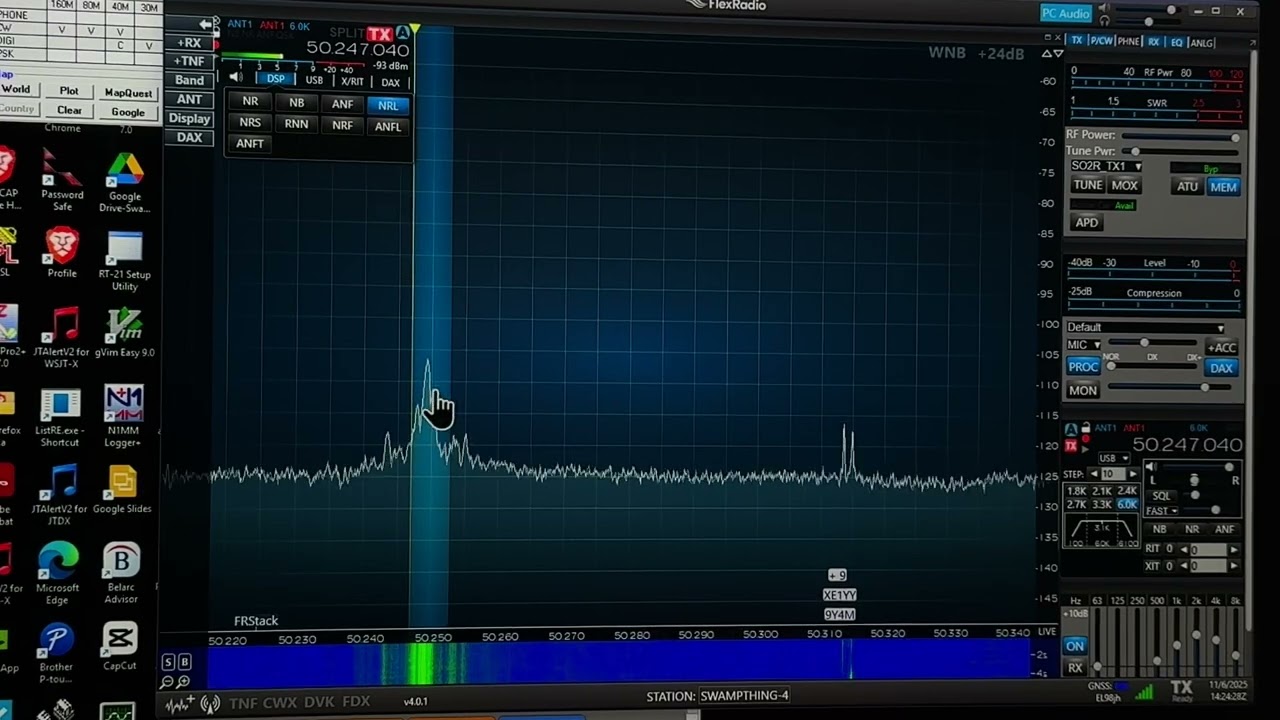Show the EQ panel tab
This screenshot has width=1280, height=720.
[1176, 42]
